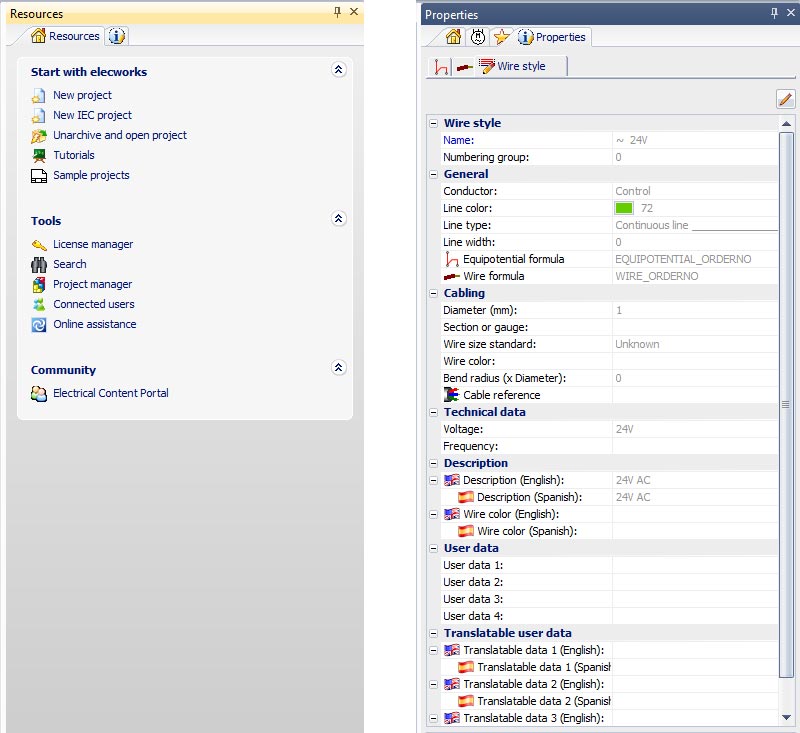Click the Electrical Content Portal icon
This screenshot has width=800, height=733.
coord(39,393)
